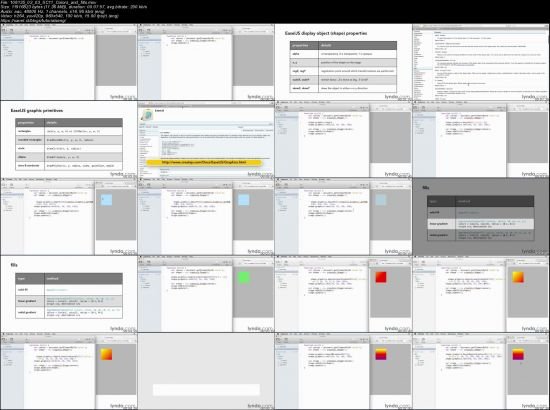Click 'linear gradient' row in the white fills slide
This screenshot has height=410, width=550.
point(69,301)
